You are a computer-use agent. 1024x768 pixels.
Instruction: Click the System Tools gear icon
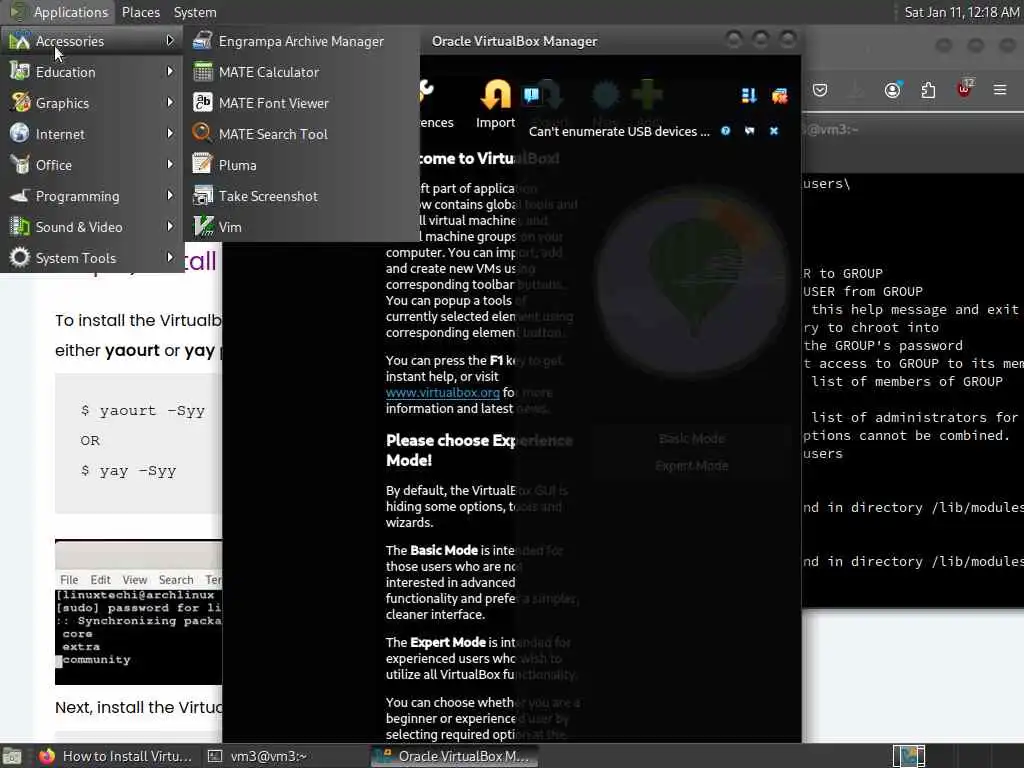(x=20, y=257)
